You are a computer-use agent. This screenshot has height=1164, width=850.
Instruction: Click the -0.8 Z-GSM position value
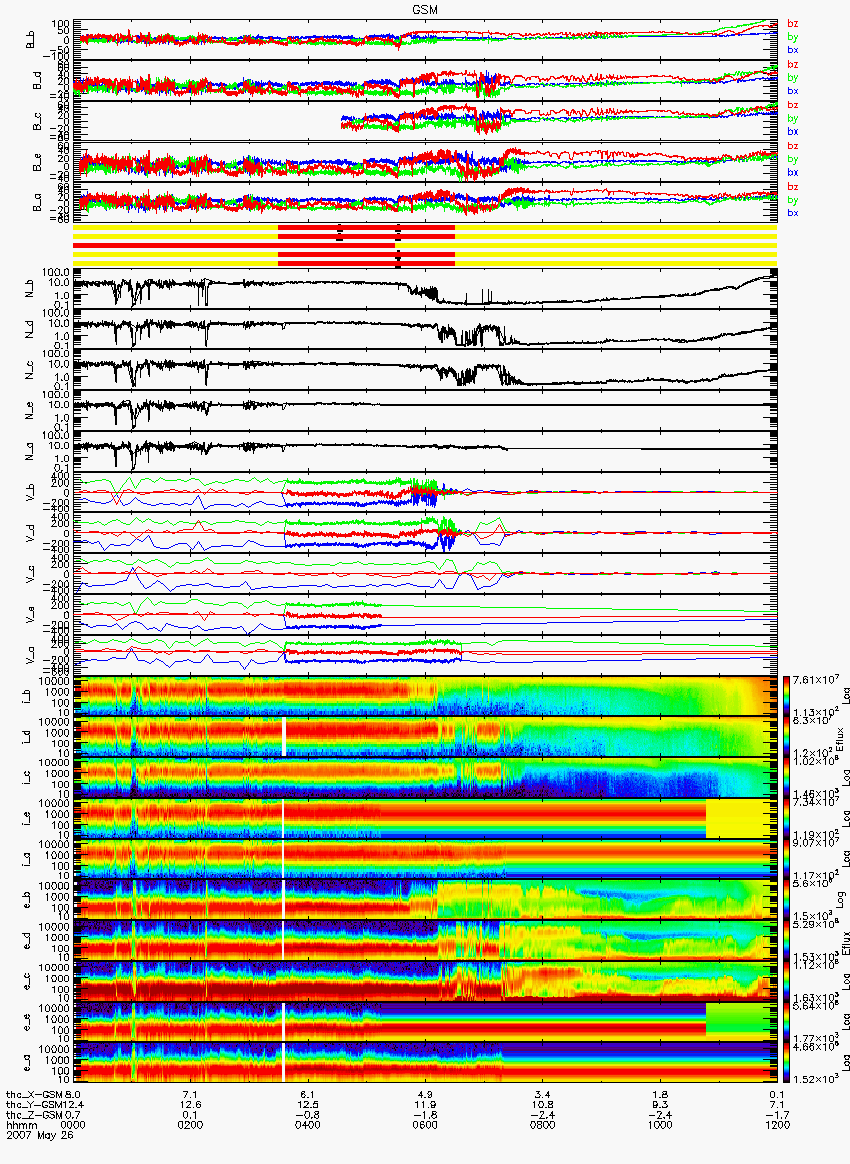click(308, 1115)
